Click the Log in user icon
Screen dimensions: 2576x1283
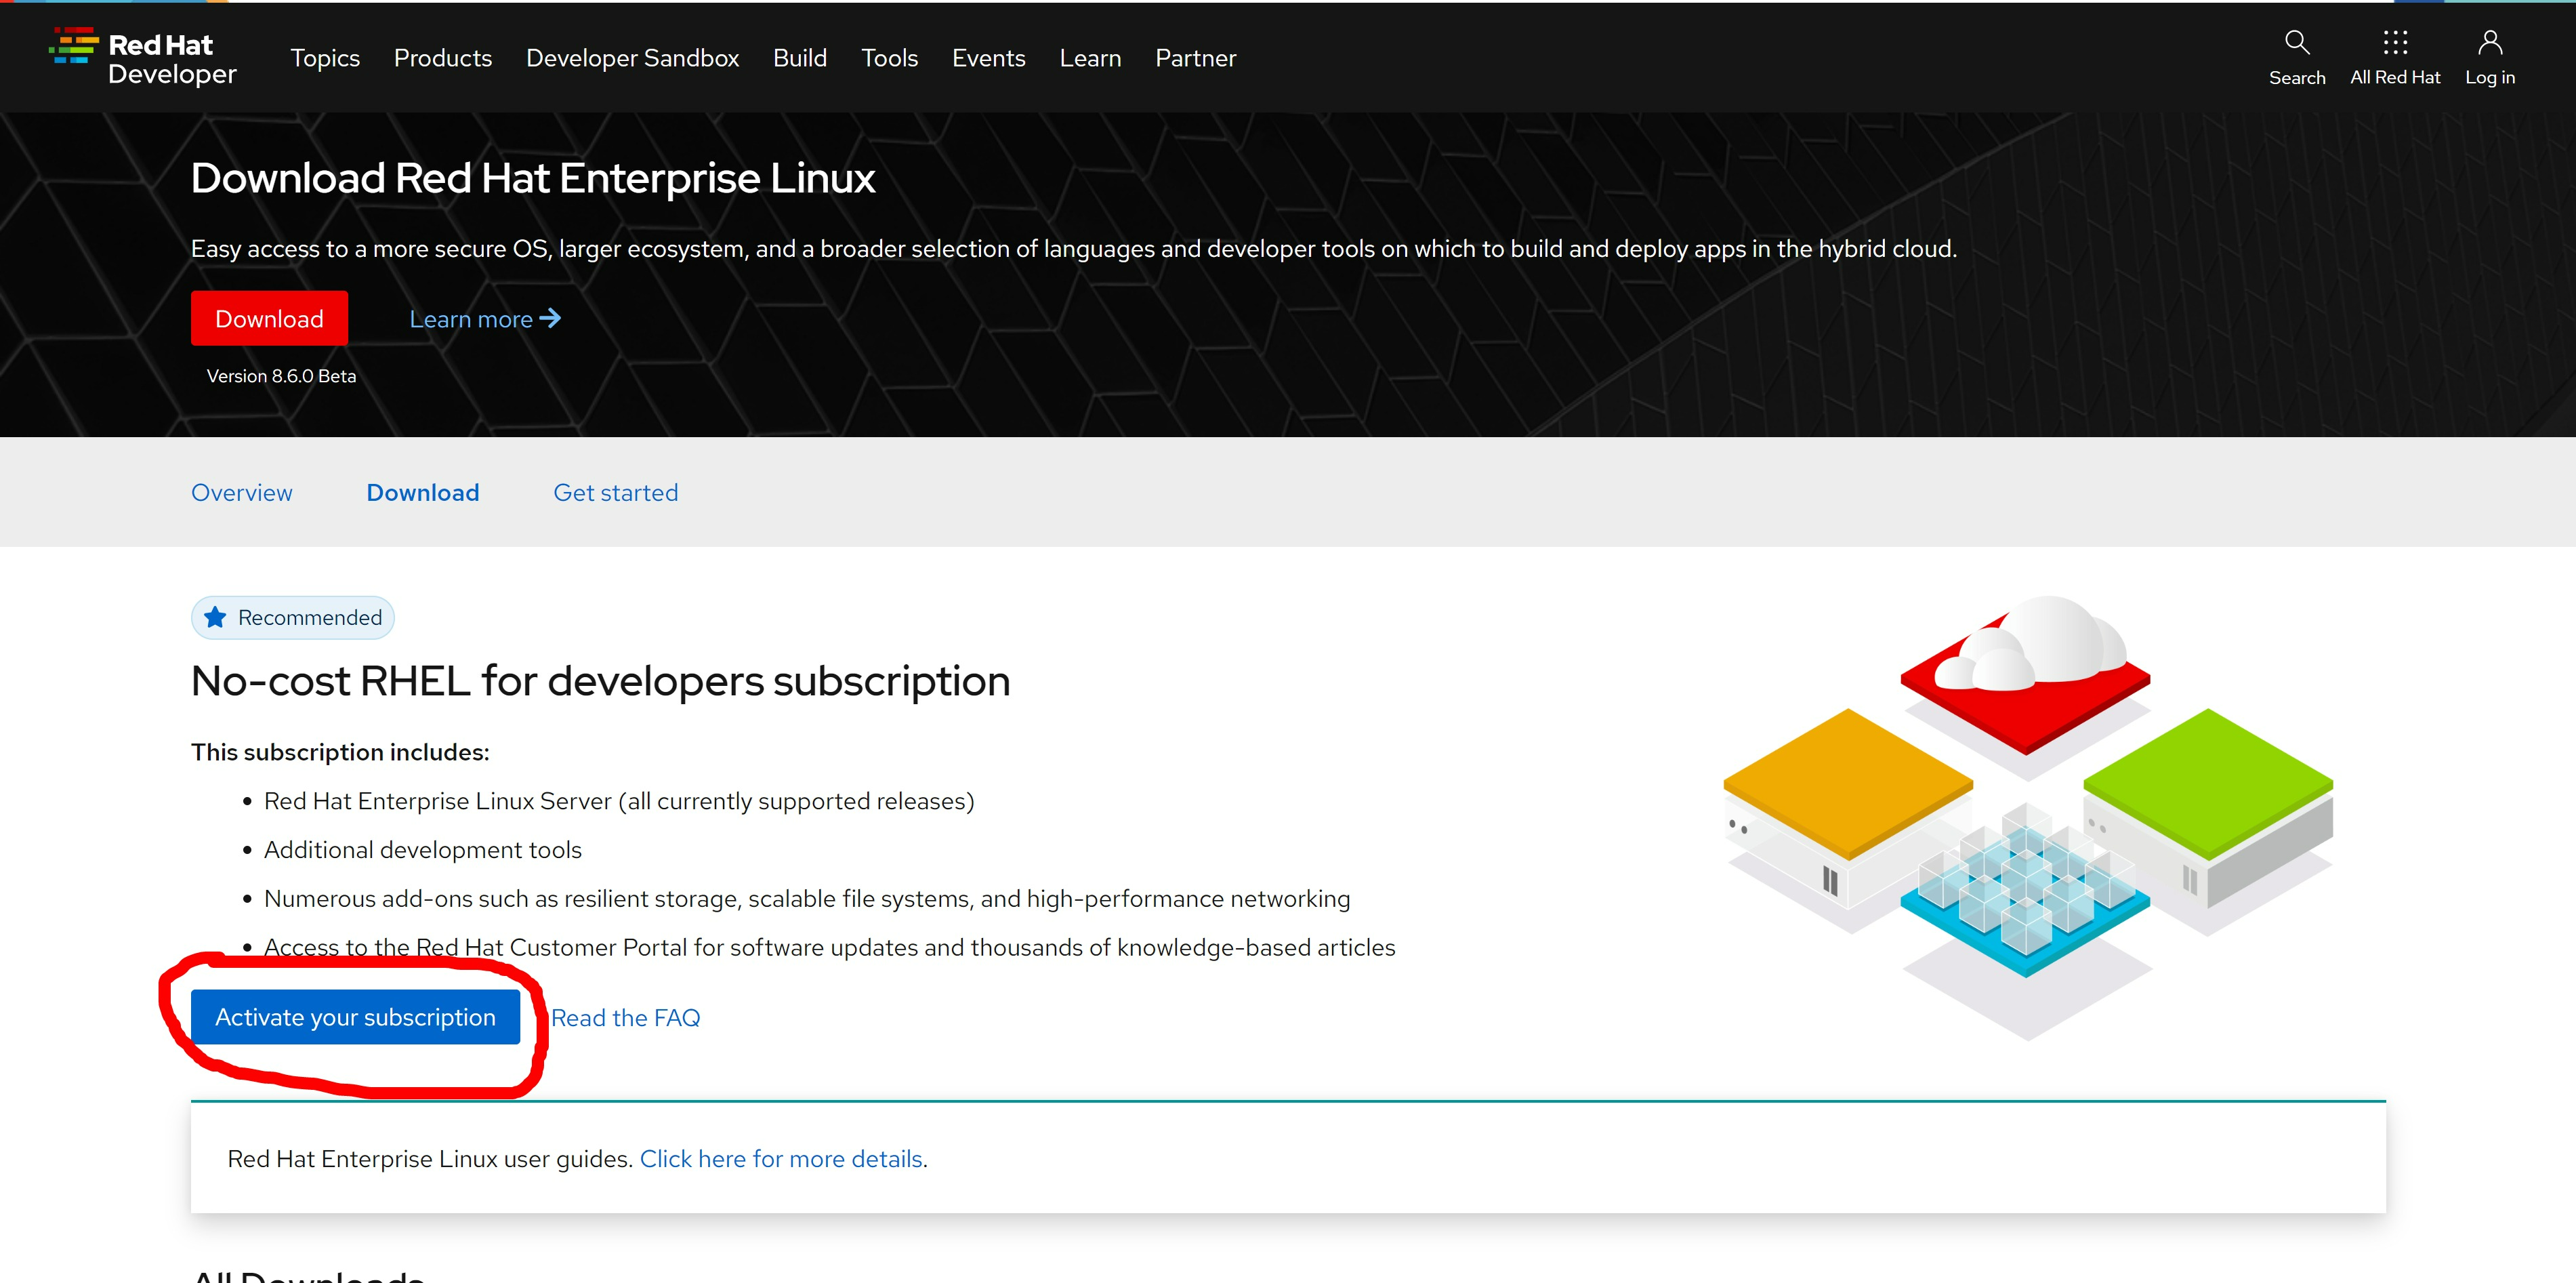[2489, 43]
